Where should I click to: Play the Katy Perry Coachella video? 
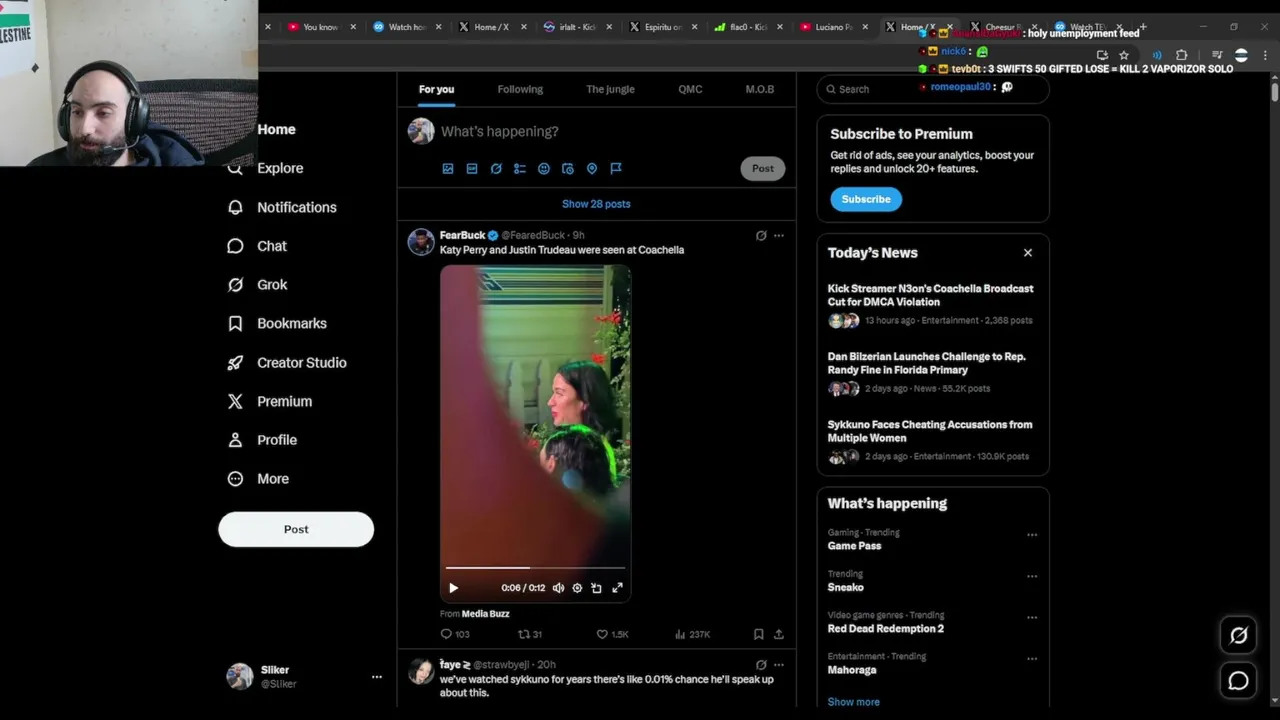click(x=453, y=588)
